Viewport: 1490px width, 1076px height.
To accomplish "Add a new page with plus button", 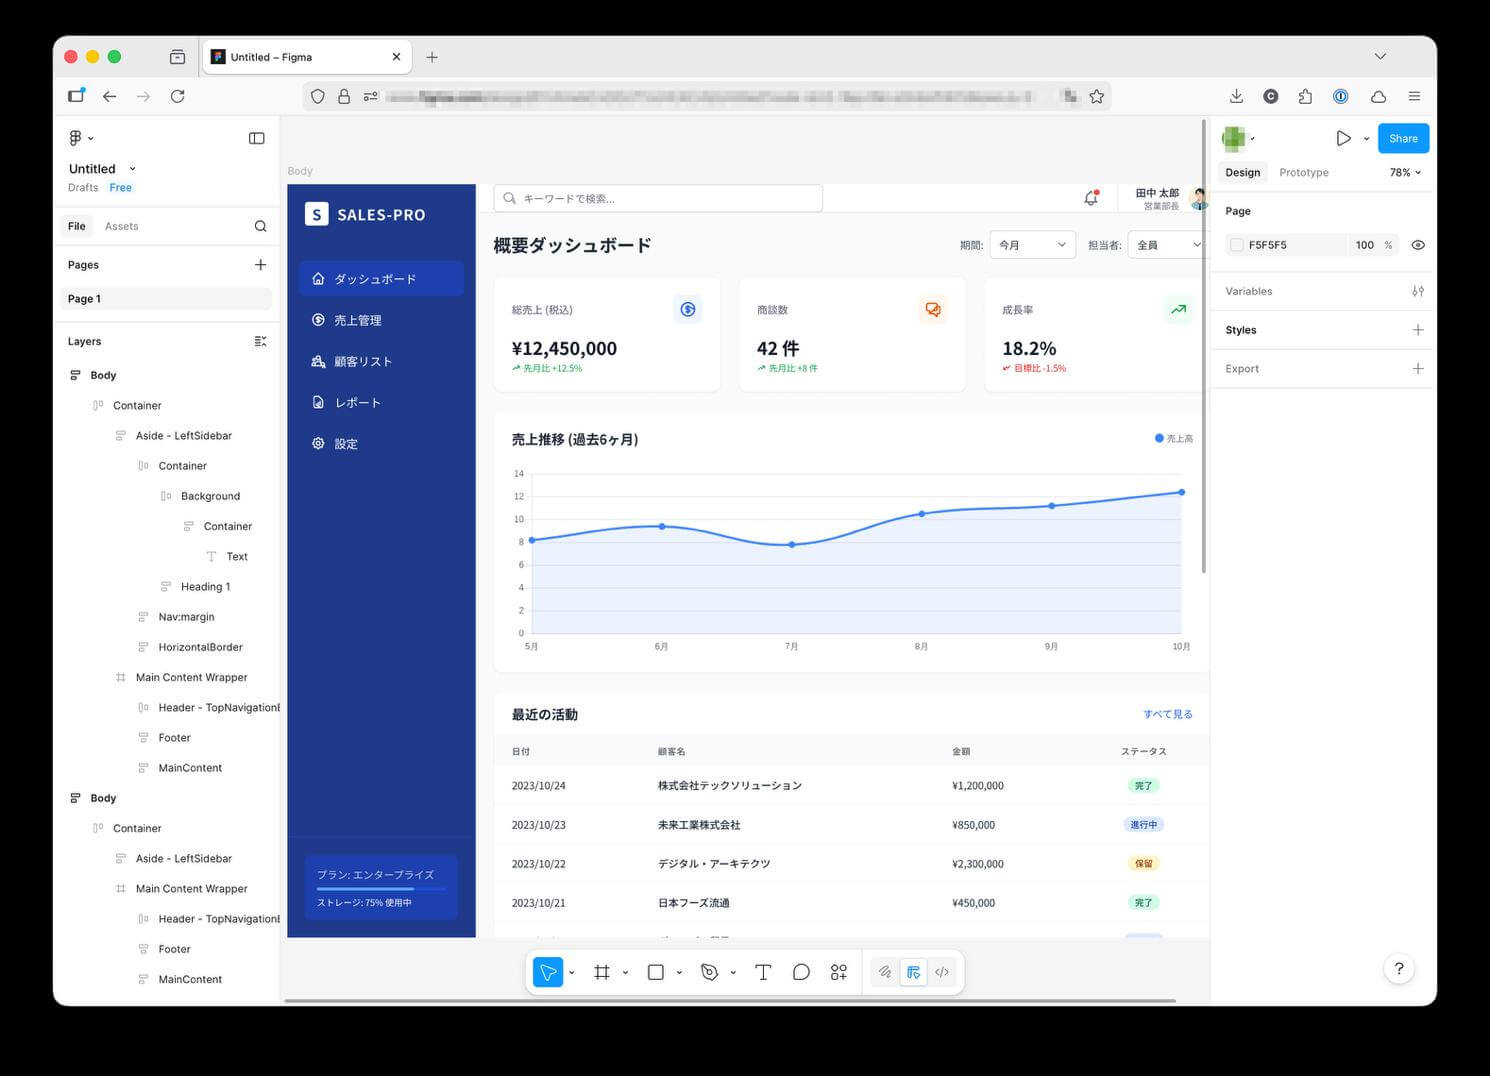I will point(260,265).
